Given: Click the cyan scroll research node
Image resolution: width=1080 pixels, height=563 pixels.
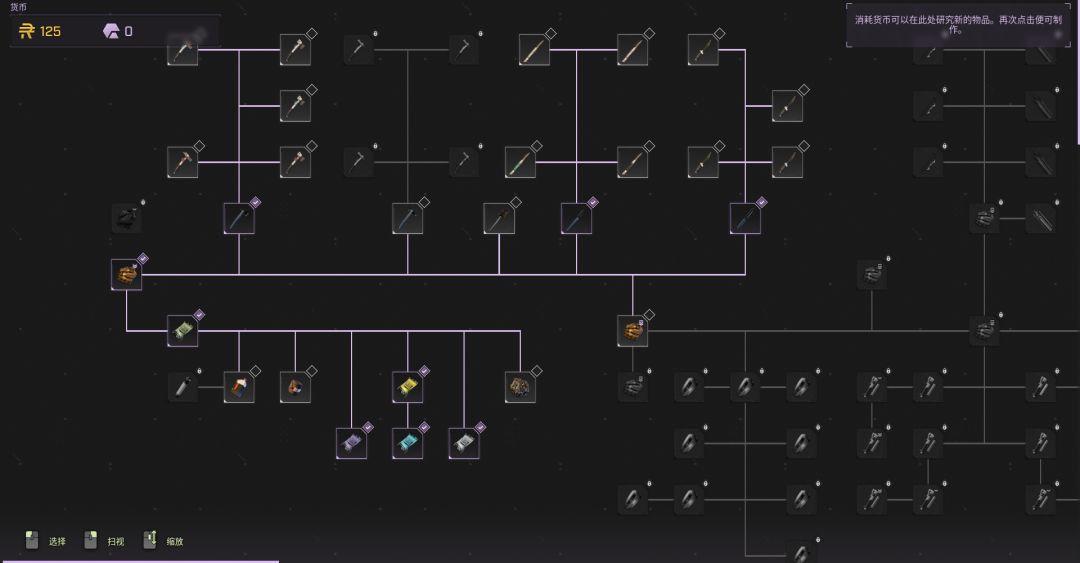Looking at the screenshot, I should 407,442.
